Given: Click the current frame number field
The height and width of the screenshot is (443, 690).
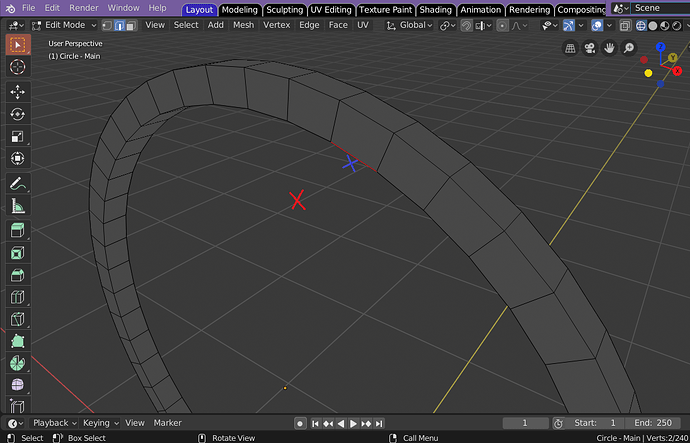Looking at the screenshot, I should coord(525,423).
